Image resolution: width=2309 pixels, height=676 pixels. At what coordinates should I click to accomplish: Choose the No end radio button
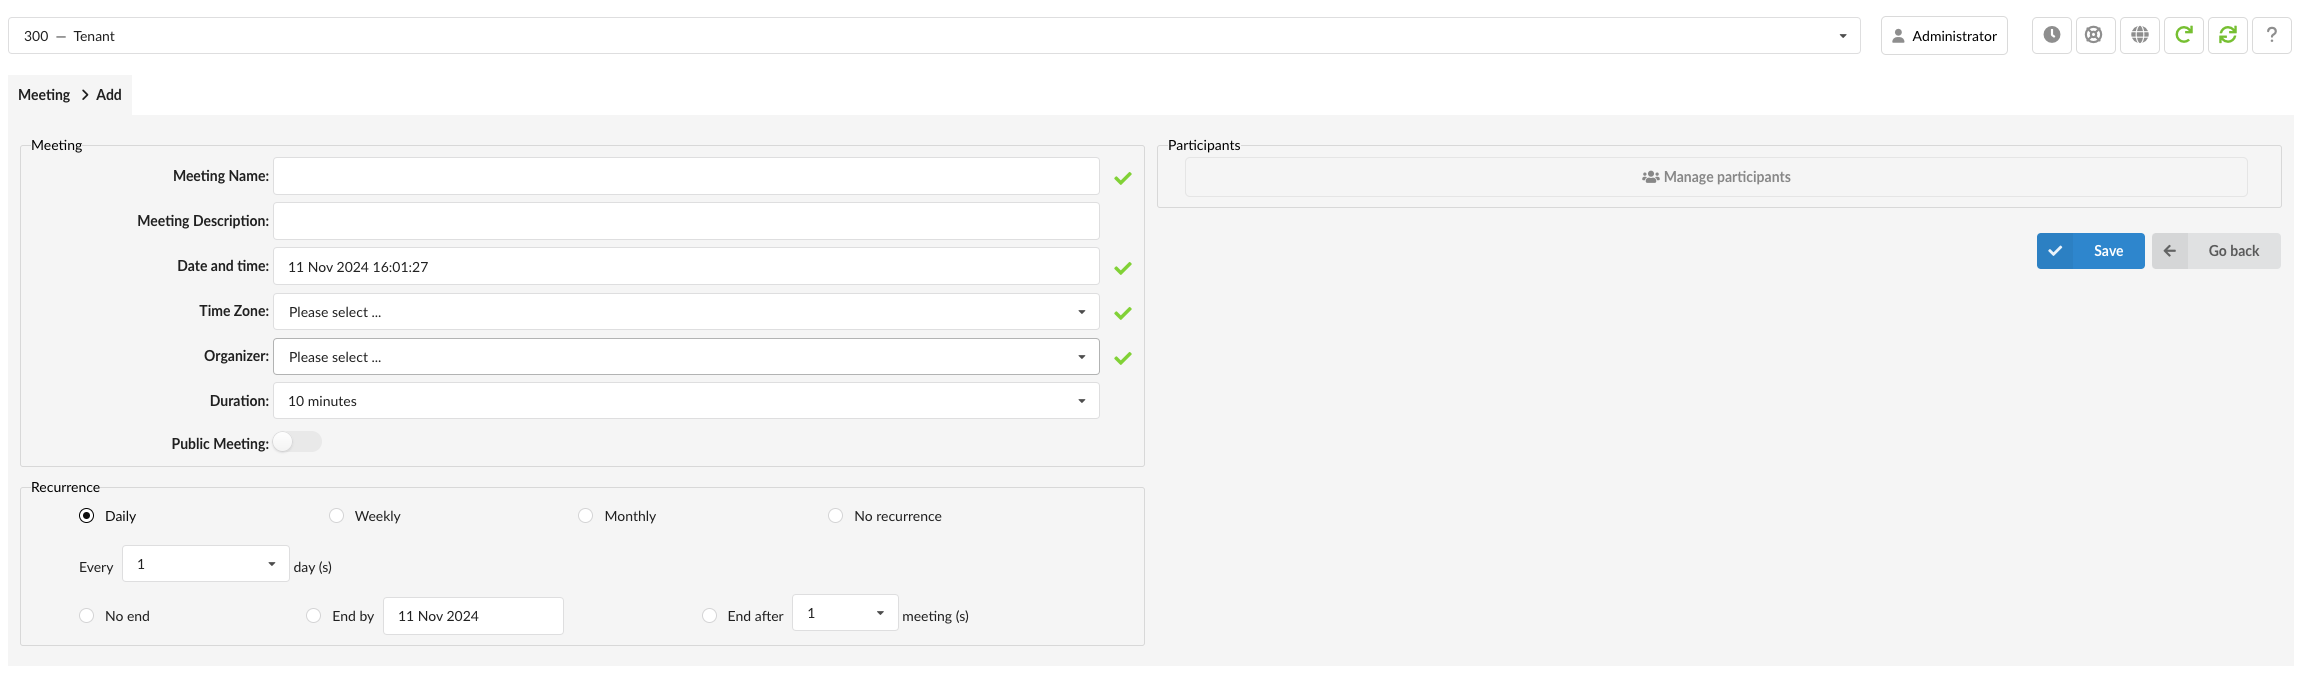click(87, 616)
